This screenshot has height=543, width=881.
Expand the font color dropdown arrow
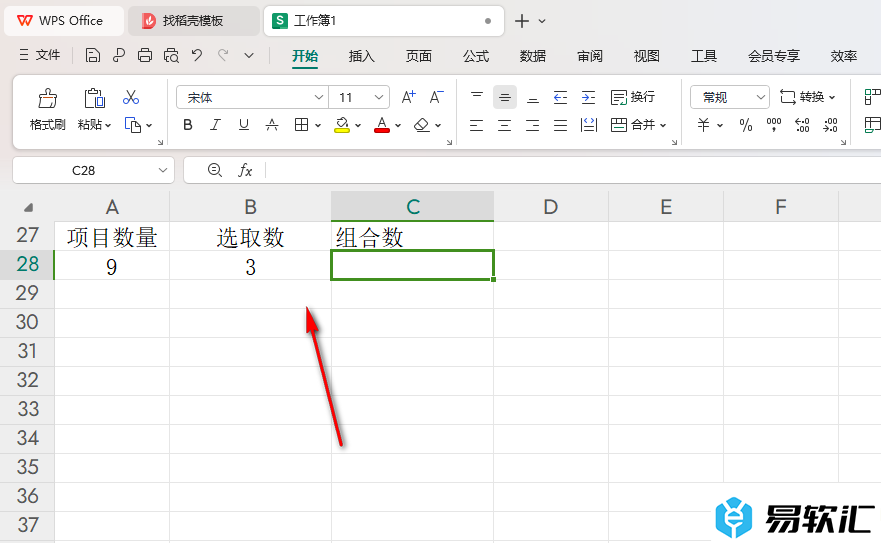click(398, 125)
